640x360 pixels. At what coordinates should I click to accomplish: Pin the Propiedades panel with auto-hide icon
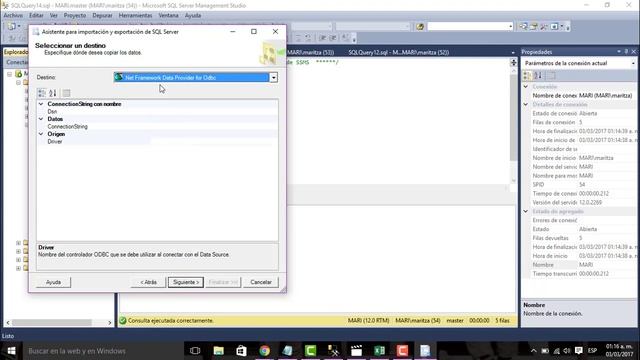[x=626, y=52]
